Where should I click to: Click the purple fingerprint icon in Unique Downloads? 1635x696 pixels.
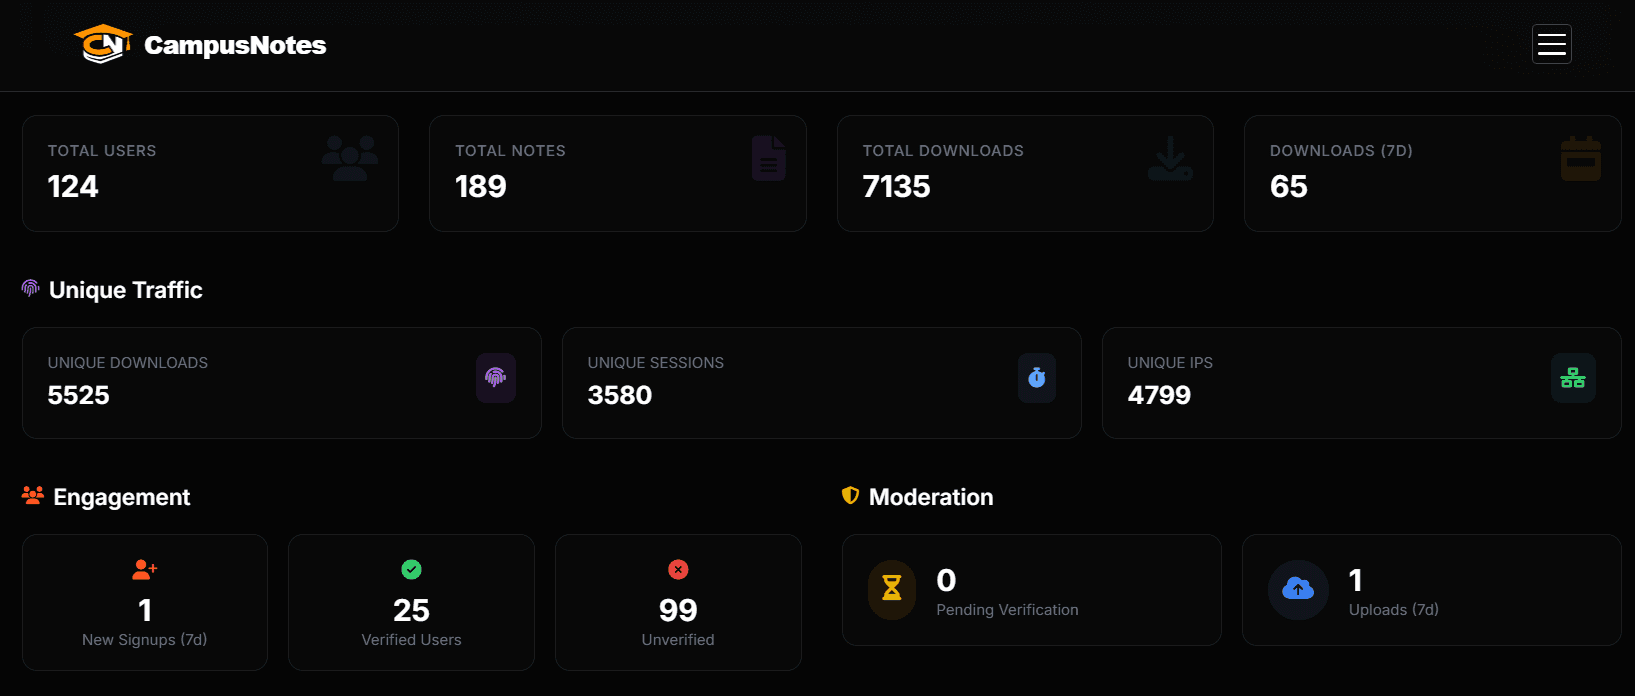coord(496,377)
